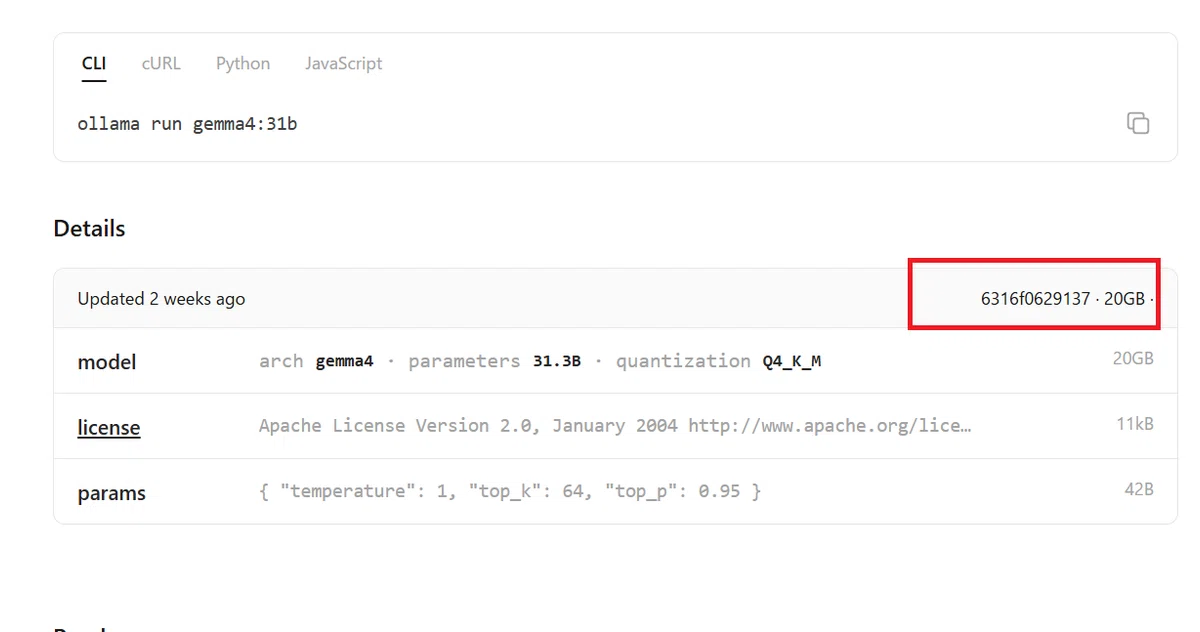
Task: Click the 42B params file size
Action: [1139, 490]
